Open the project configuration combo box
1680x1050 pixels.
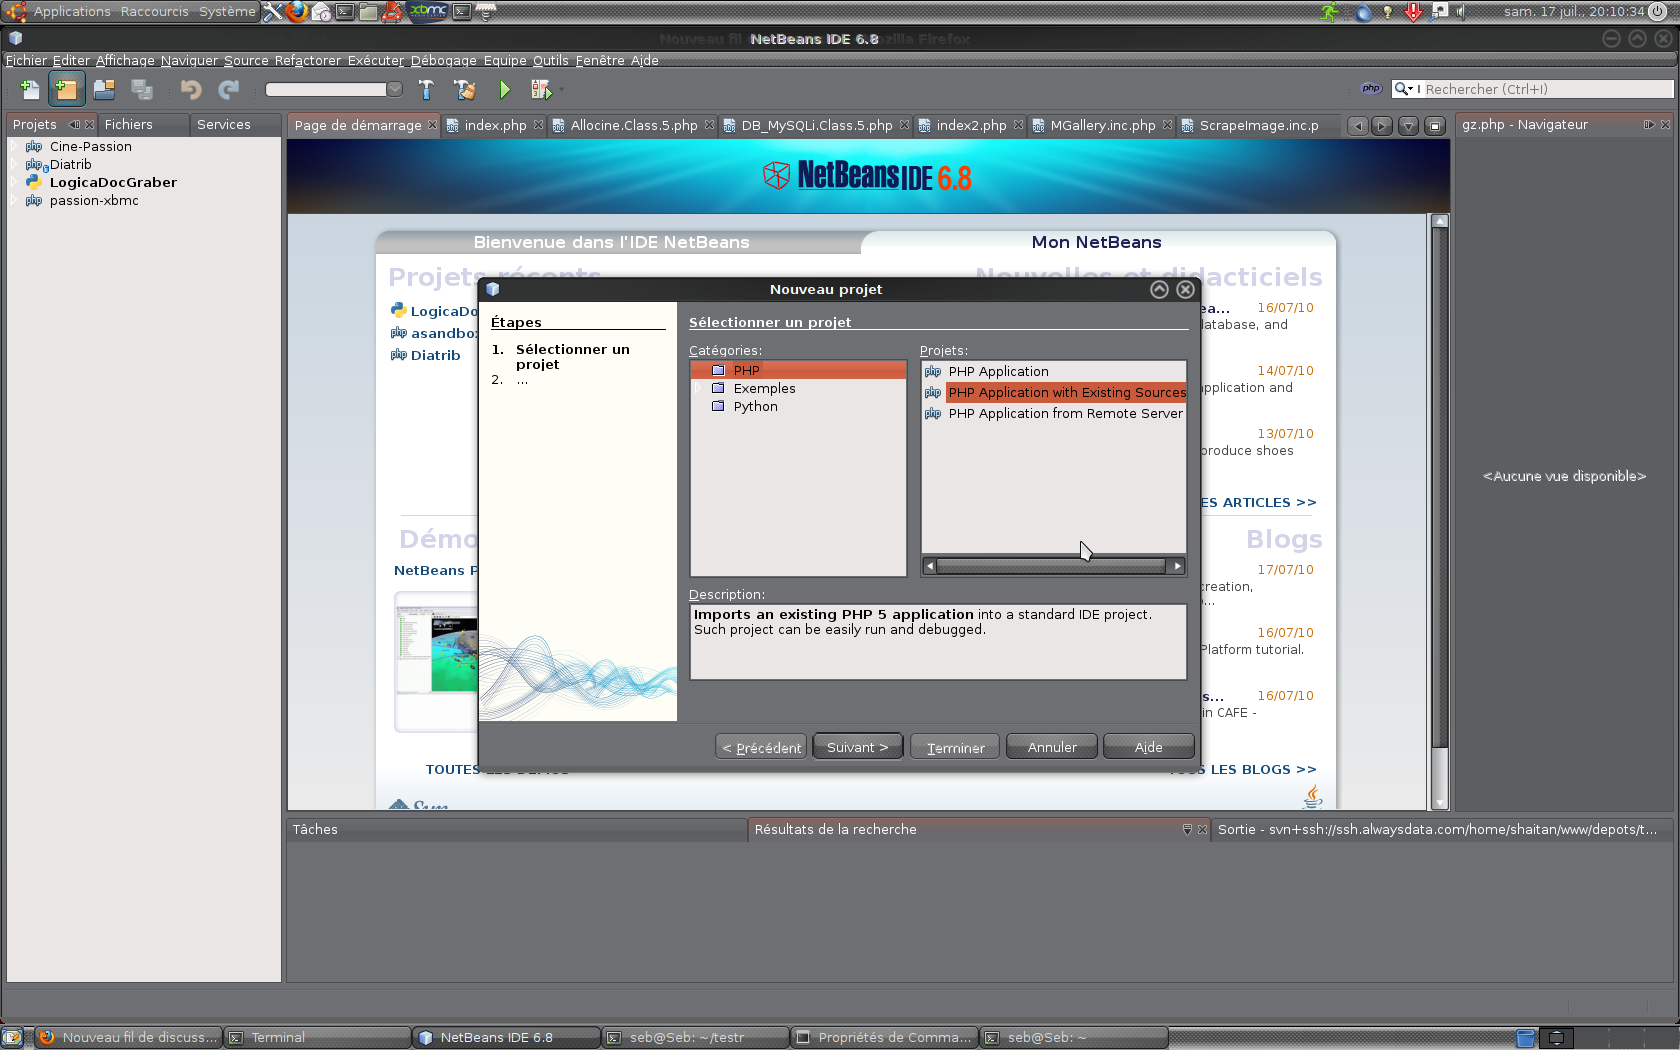[x=334, y=90]
